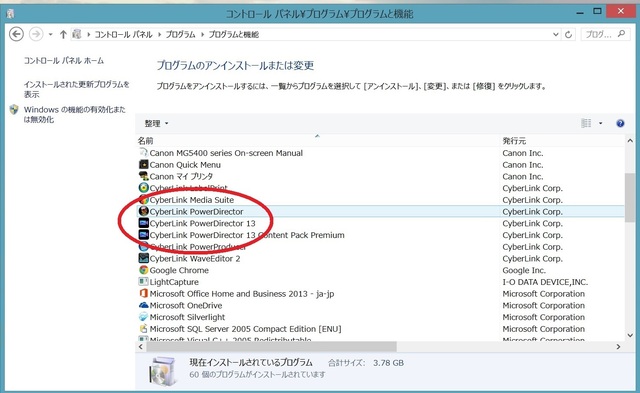
Task: Open インストールされた更新プログラムを表示 link
Action: click(76, 89)
